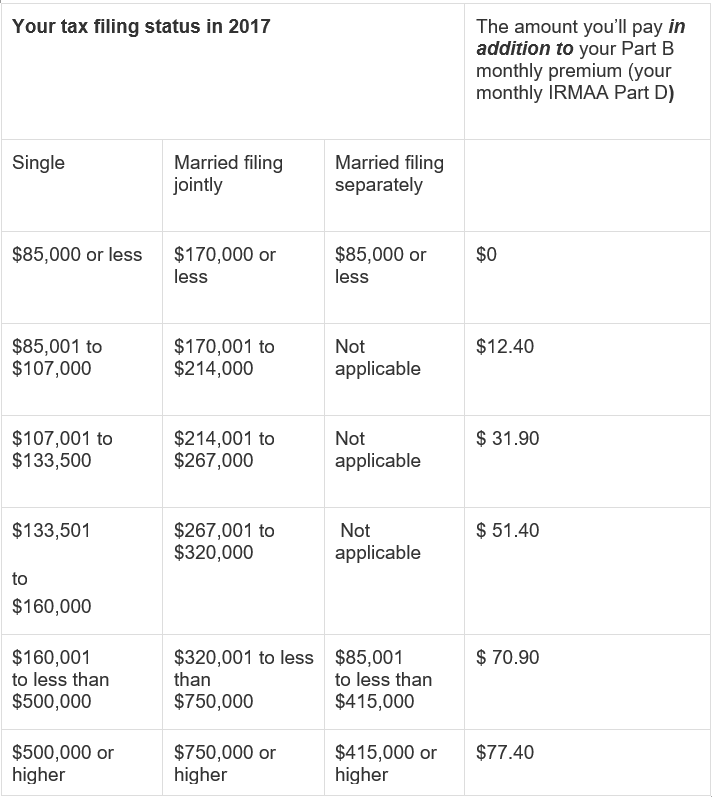Click the $ 31.90 amount cell
712x797 pixels.
508,439
